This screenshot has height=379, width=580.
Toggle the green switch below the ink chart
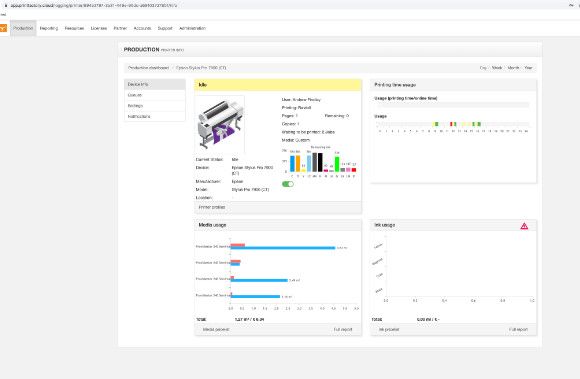coord(288,184)
